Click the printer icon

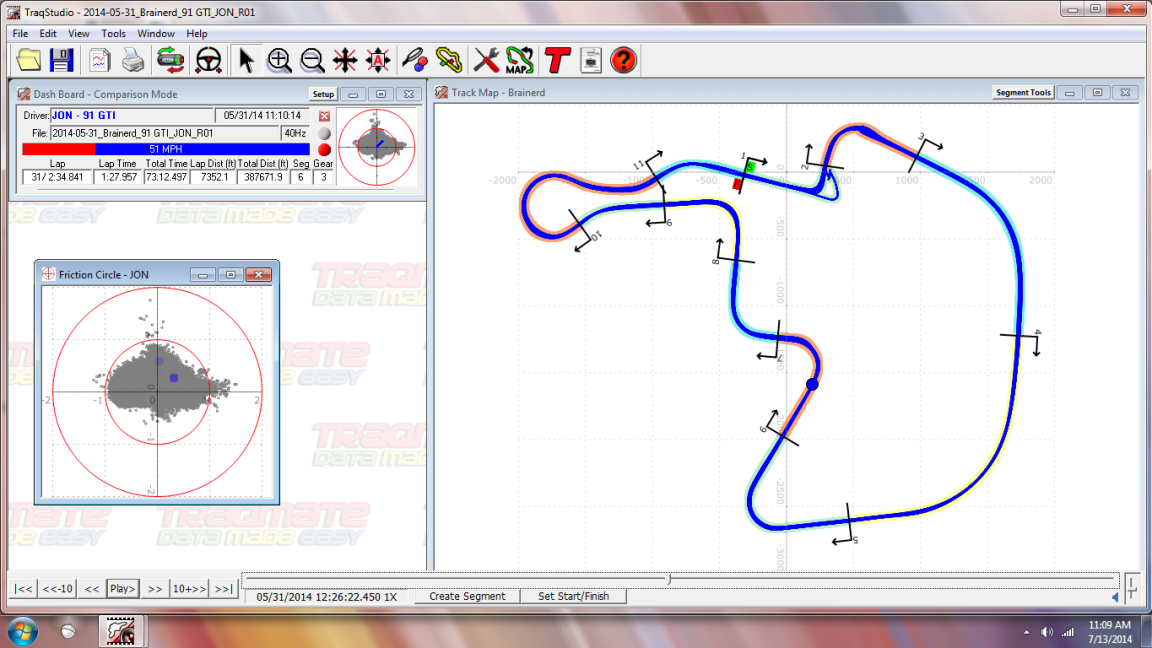(x=133, y=60)
